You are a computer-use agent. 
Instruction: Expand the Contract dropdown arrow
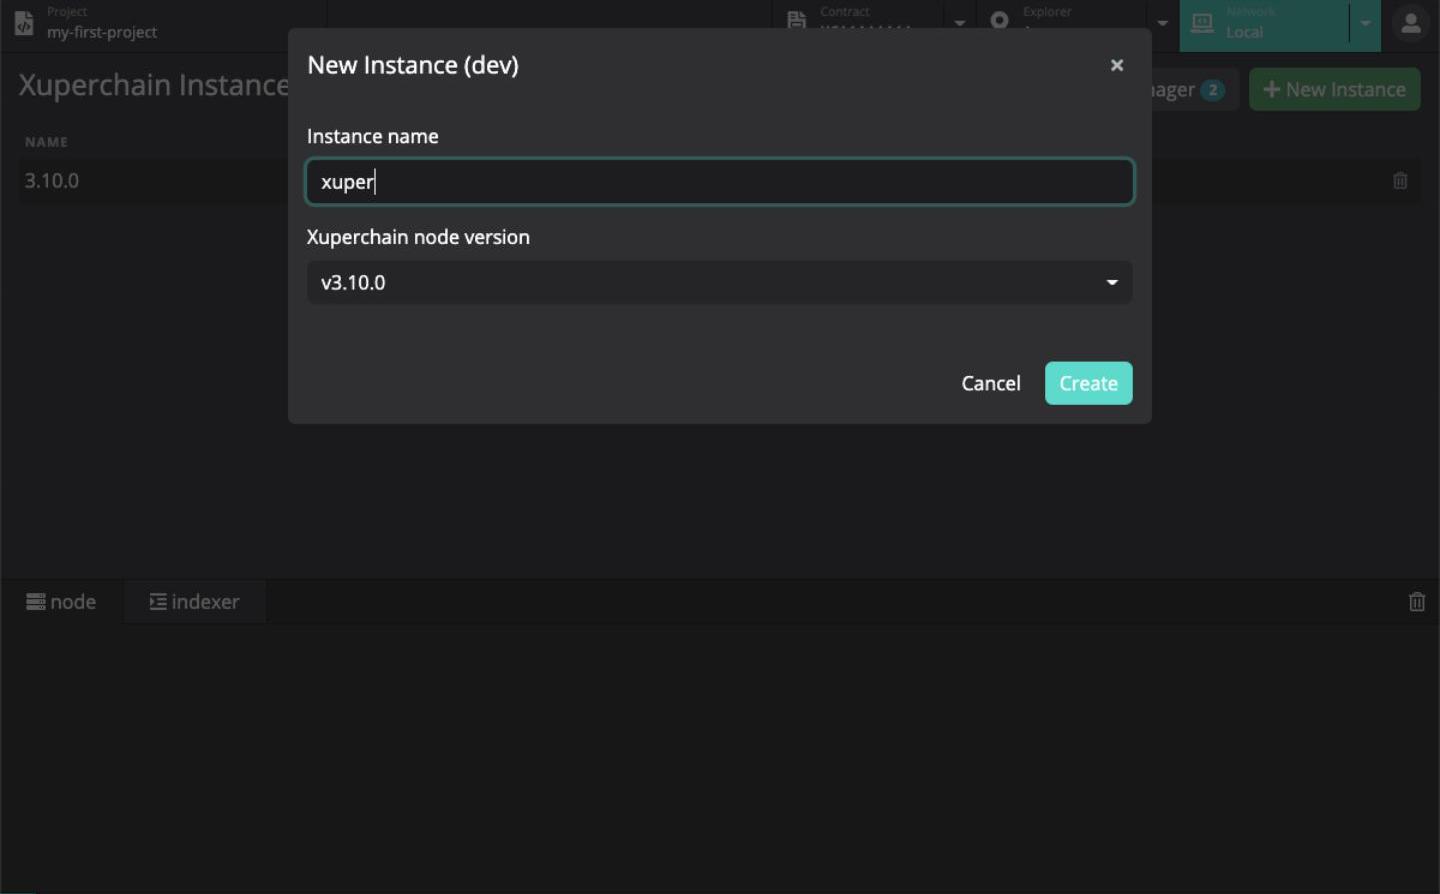[x=959, y=23]
